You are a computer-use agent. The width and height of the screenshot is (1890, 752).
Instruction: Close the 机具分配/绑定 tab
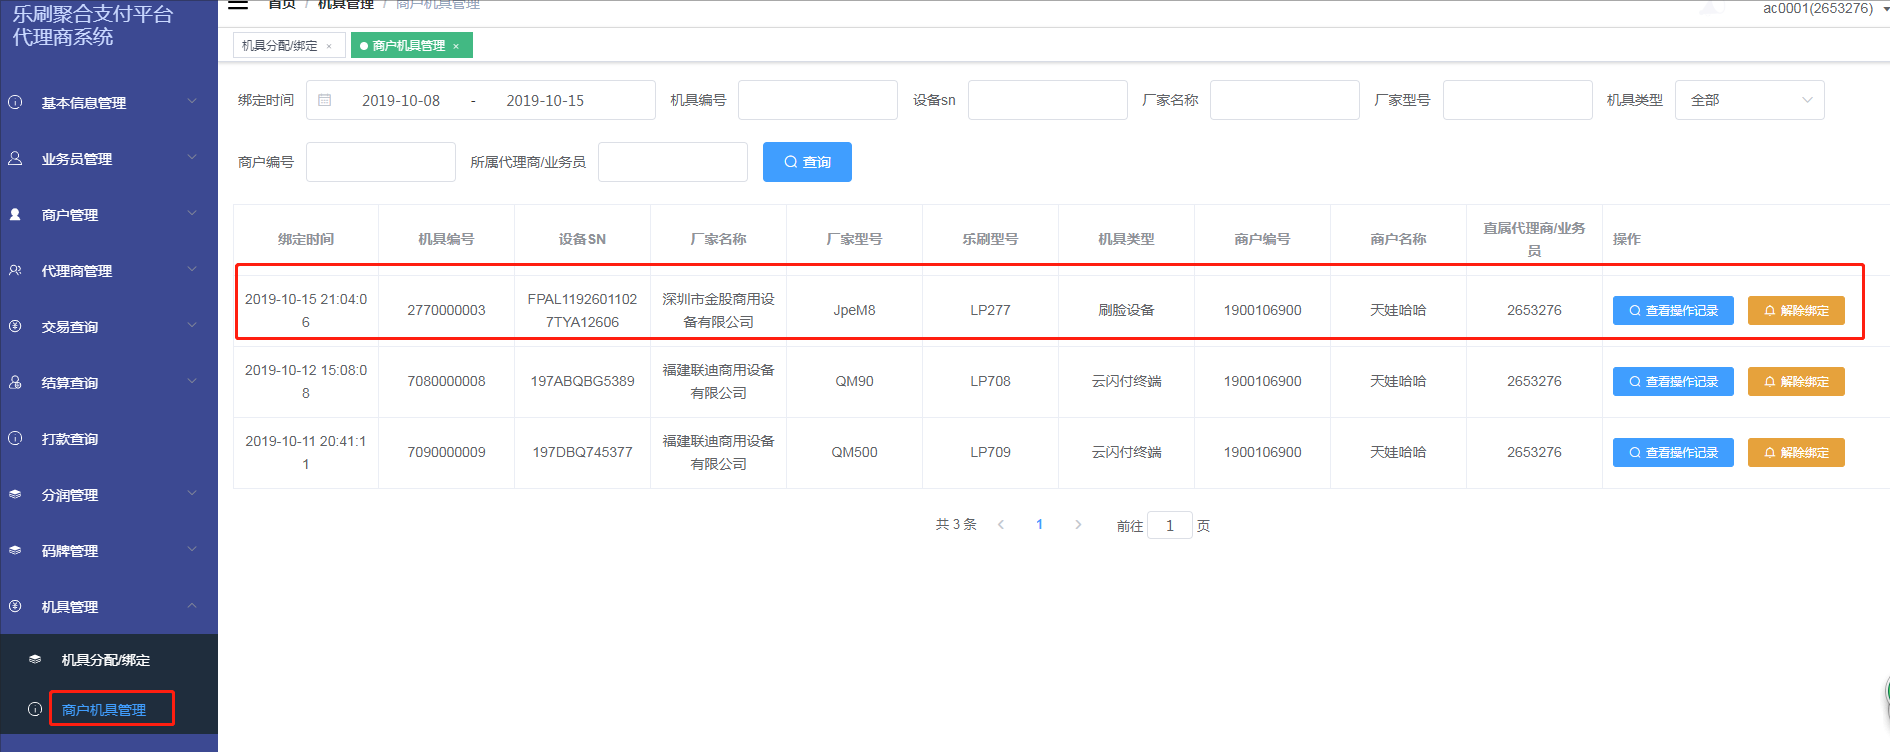329,46
